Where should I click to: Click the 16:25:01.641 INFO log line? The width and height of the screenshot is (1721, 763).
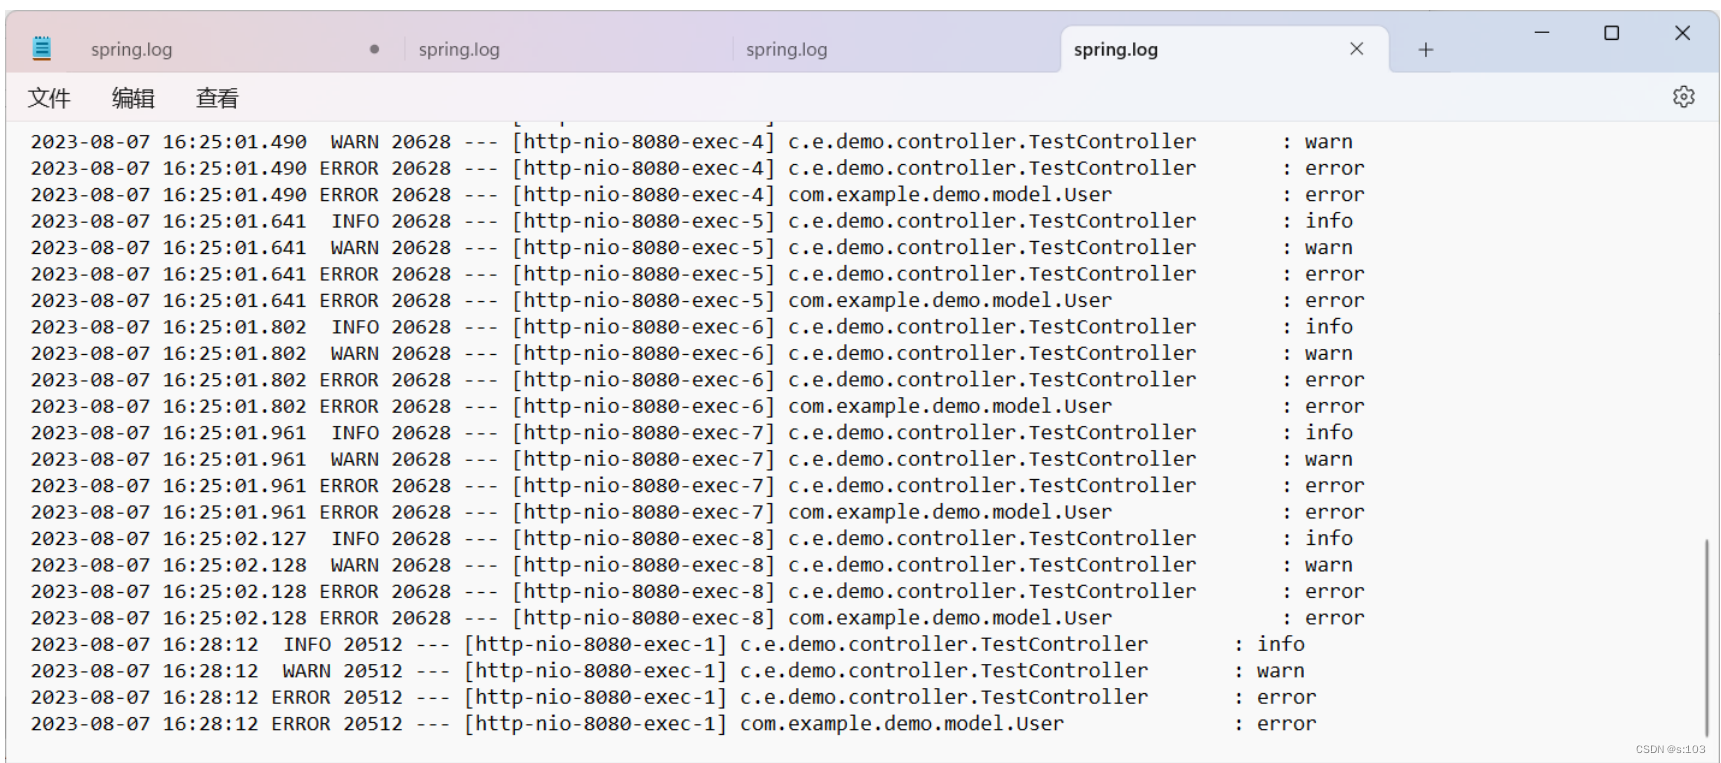tap(691, 221)
